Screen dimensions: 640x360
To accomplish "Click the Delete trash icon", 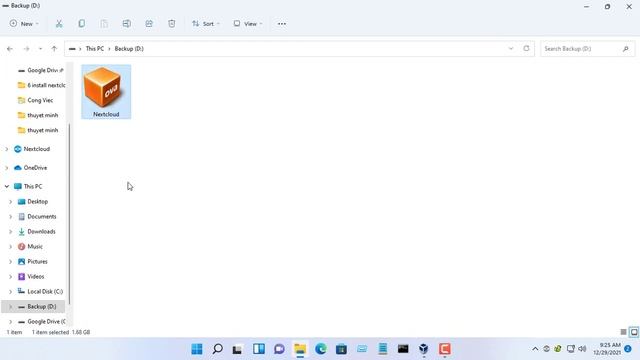I will pyautogui.click(x=171, y=24).
